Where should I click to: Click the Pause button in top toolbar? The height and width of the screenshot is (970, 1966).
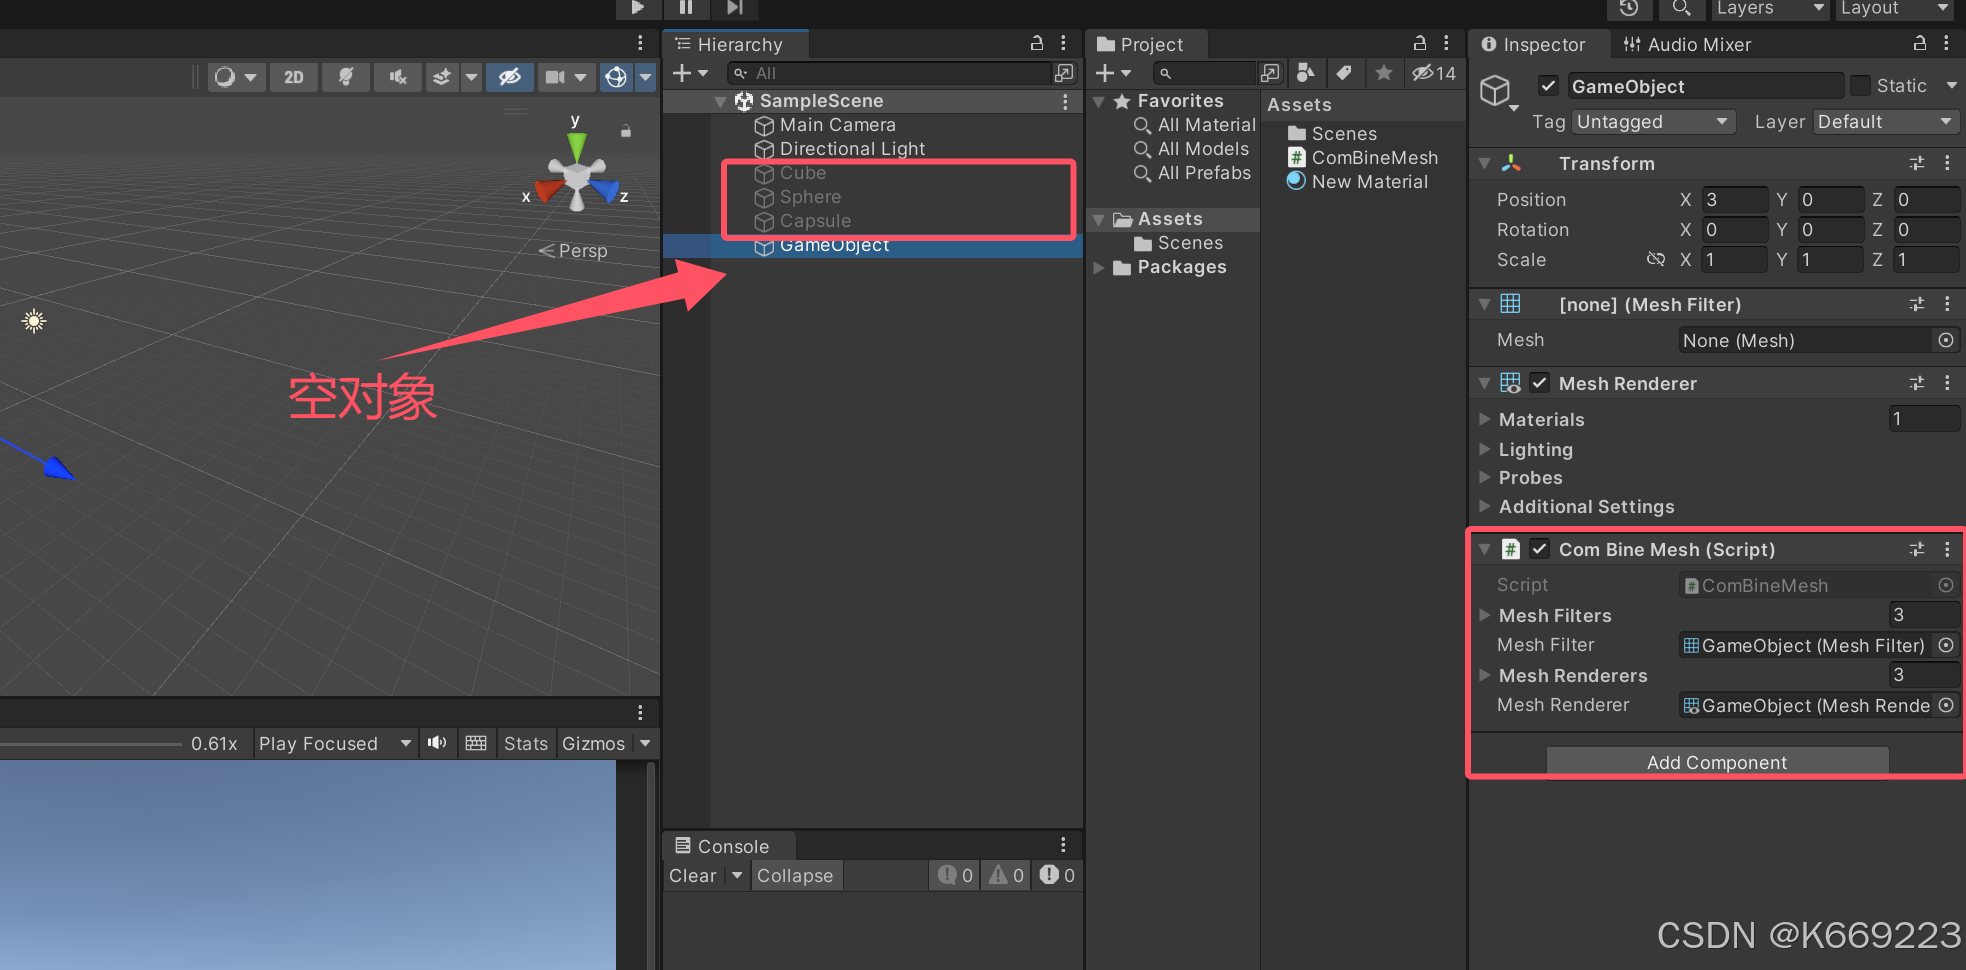(x=686, y=7)
